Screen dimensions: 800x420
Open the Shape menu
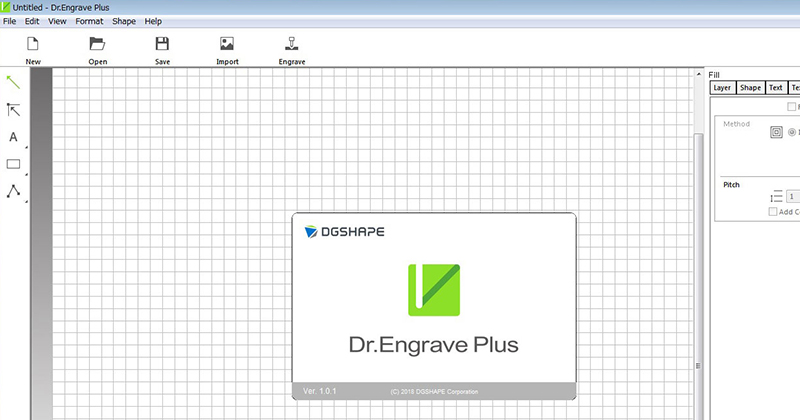[124, 21]
